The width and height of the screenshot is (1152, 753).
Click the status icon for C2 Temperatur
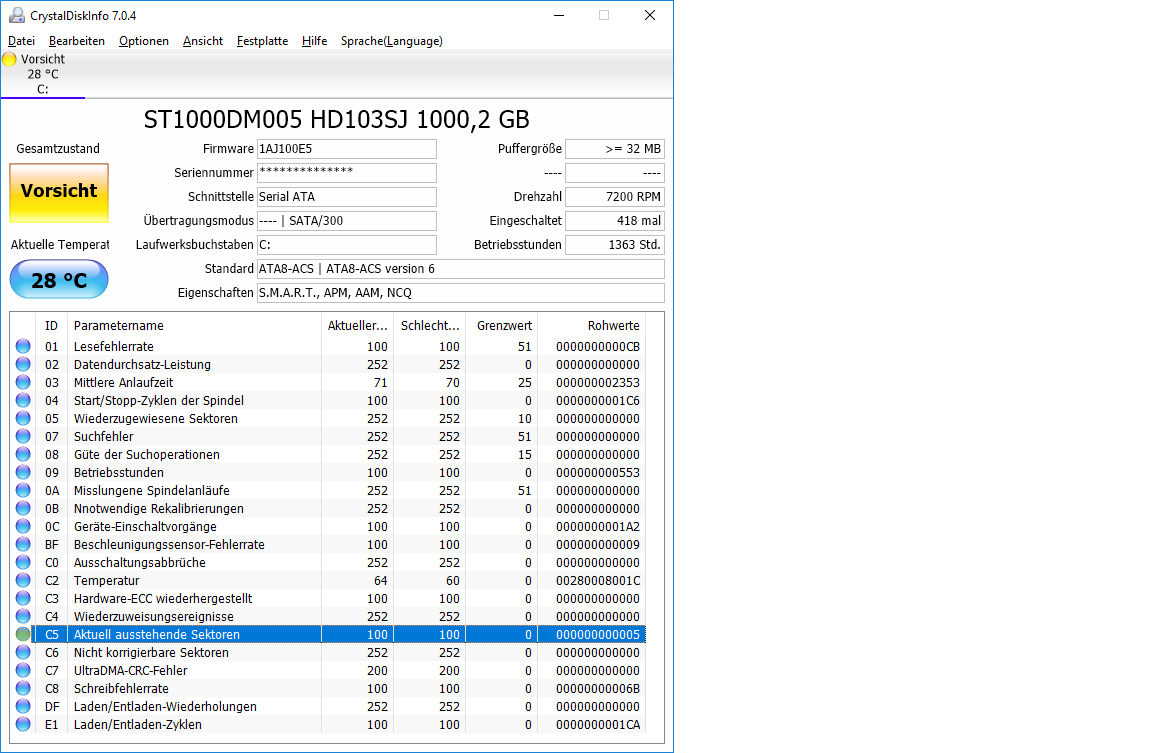tap(24, 580)
